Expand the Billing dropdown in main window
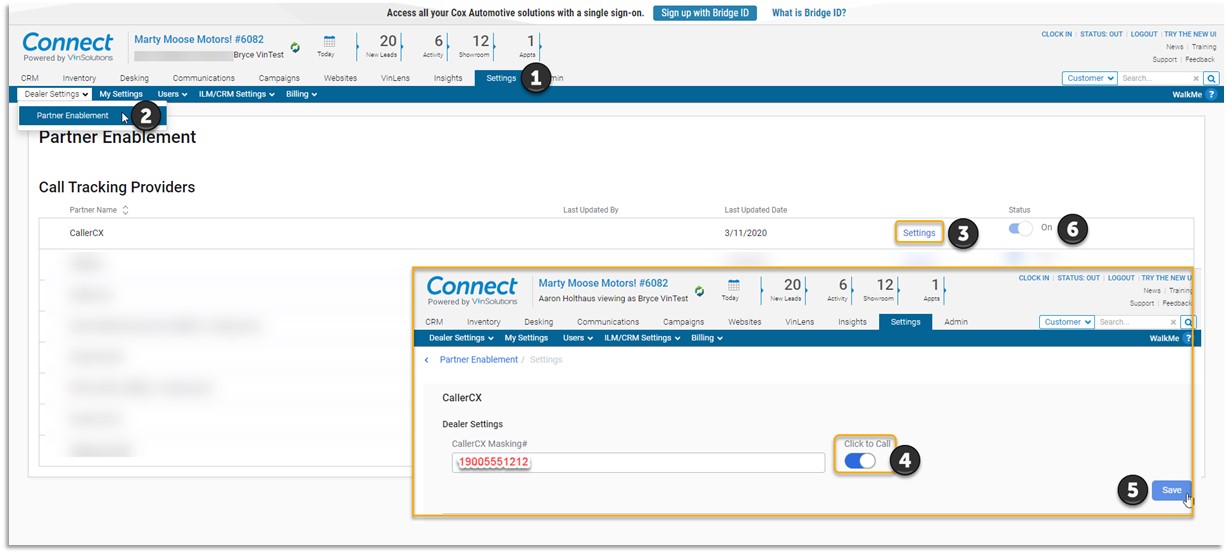The image size is (1227, 554). pyautogui.click(x=301, y=94)
